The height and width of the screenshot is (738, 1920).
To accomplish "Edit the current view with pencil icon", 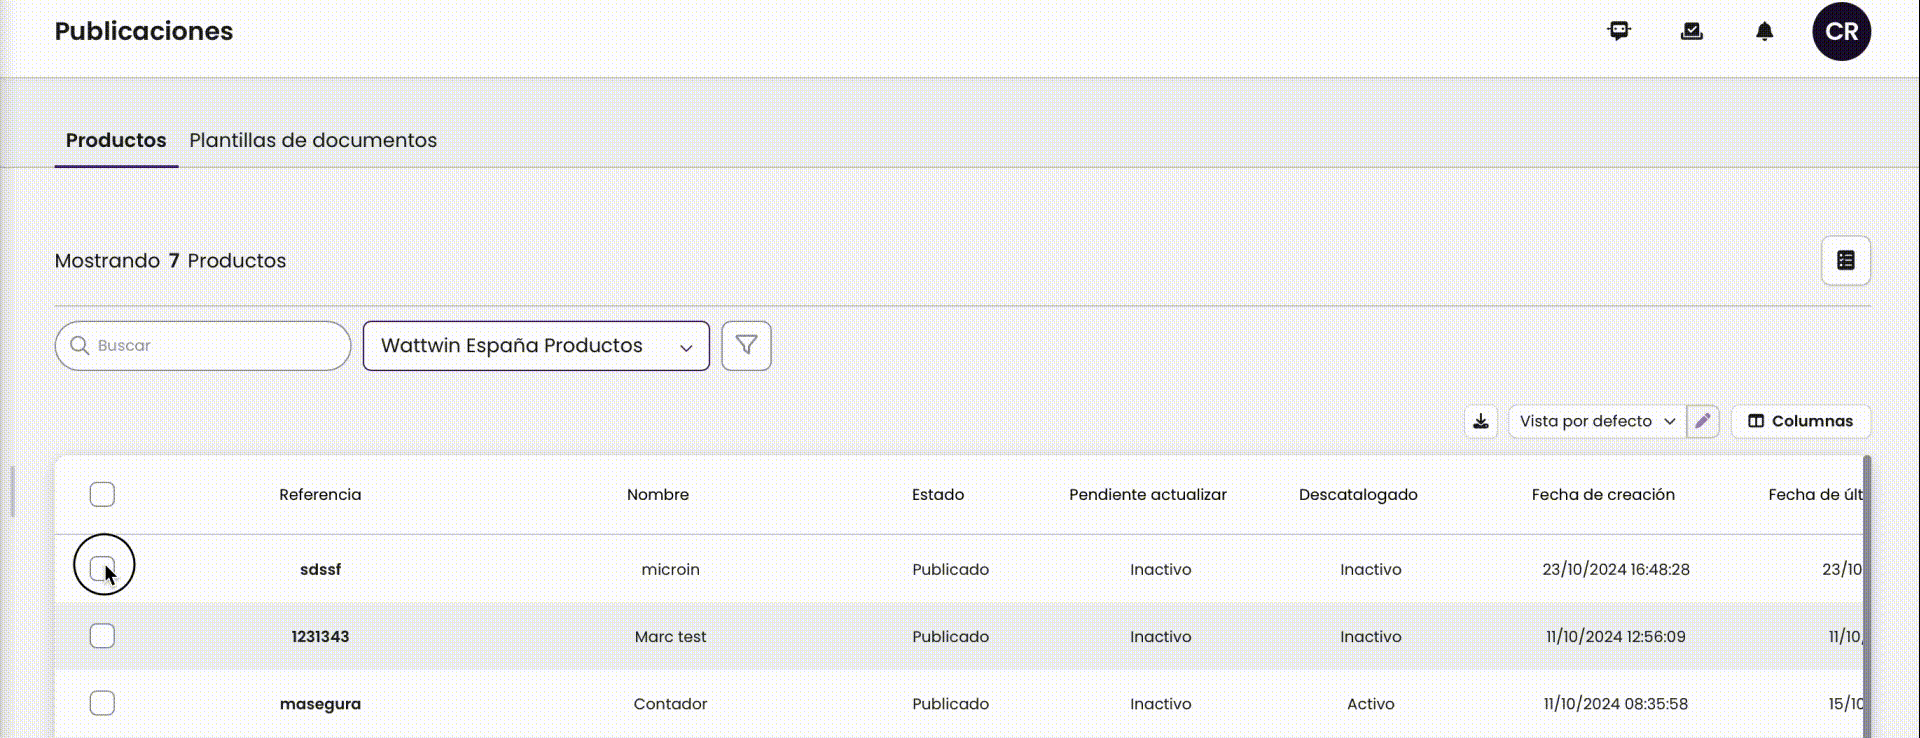I will click(1703, 421).
